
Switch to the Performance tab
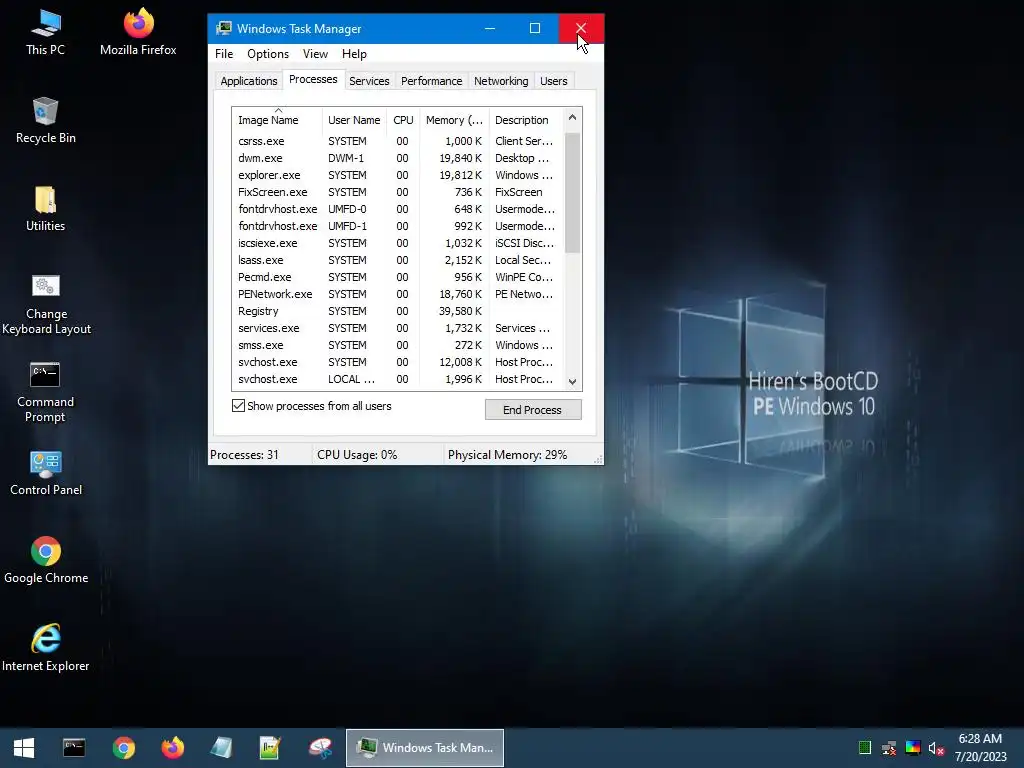click(432, 81)
